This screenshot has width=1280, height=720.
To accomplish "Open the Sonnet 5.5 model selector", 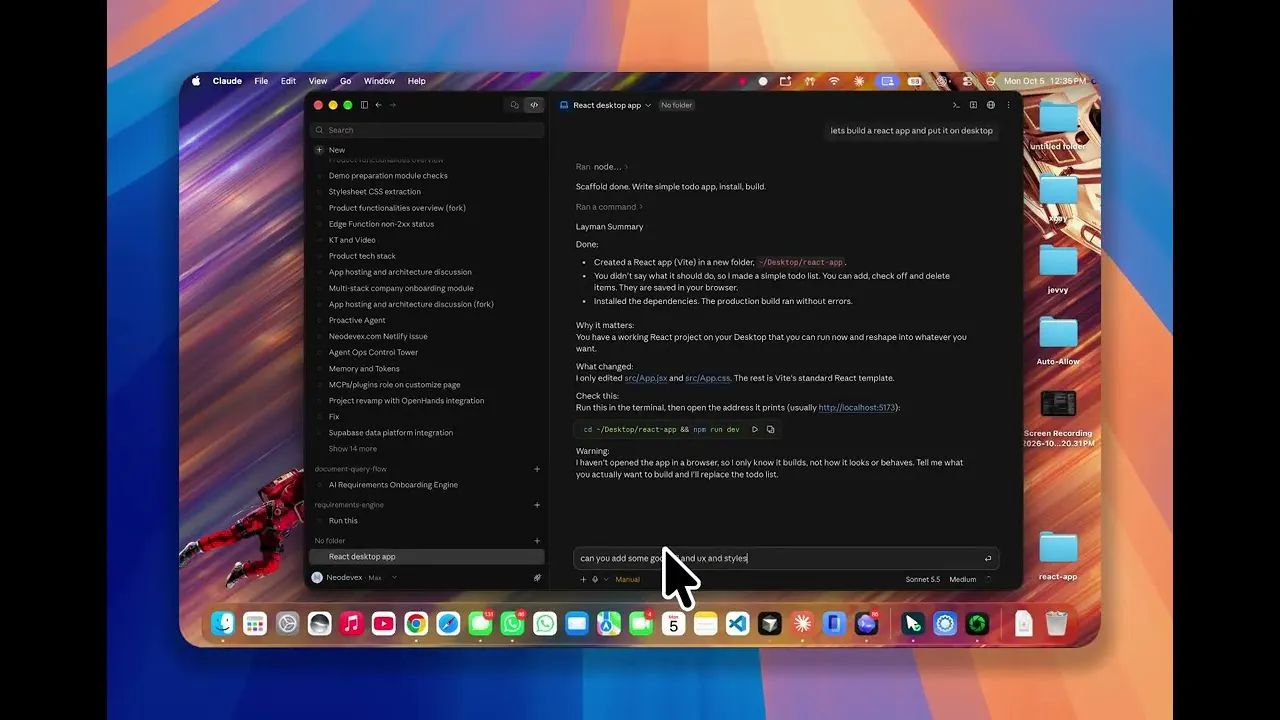I will 923,579.
